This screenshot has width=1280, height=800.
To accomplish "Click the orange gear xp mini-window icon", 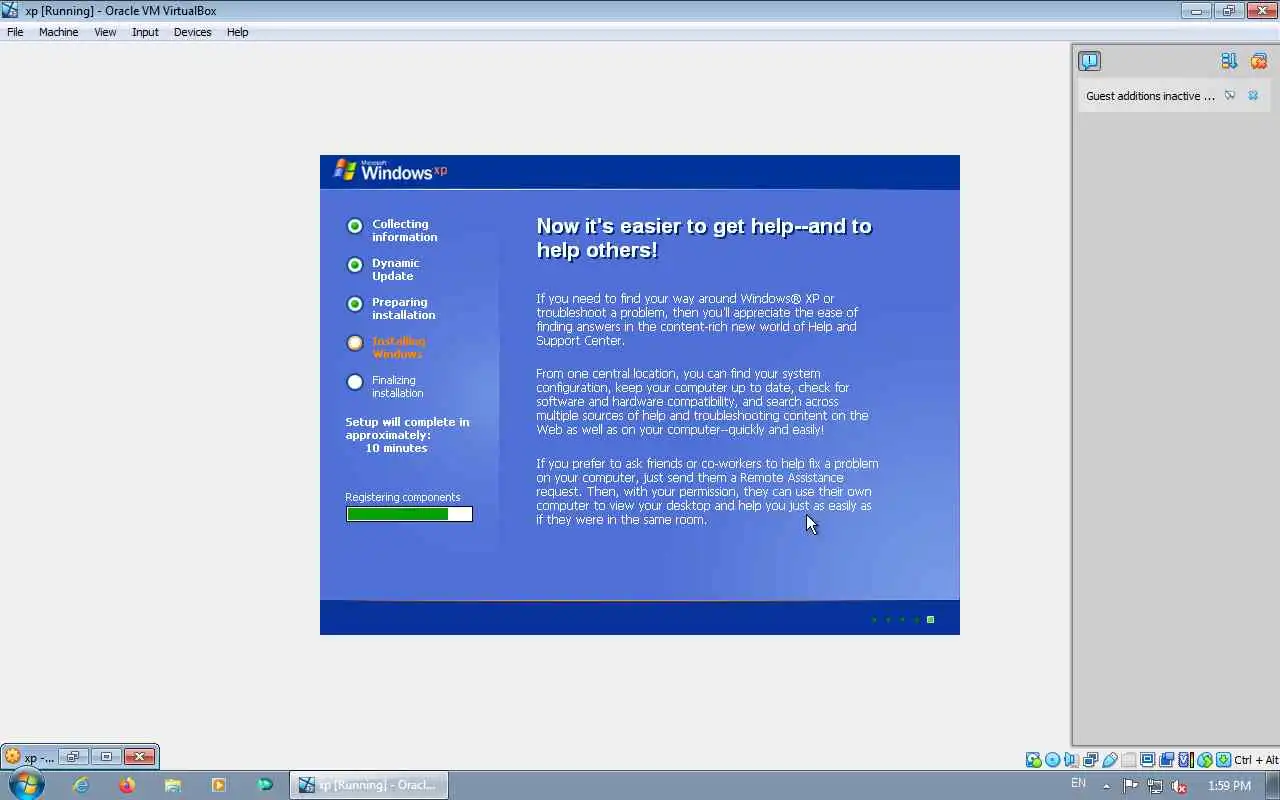I will pos(12,757).
